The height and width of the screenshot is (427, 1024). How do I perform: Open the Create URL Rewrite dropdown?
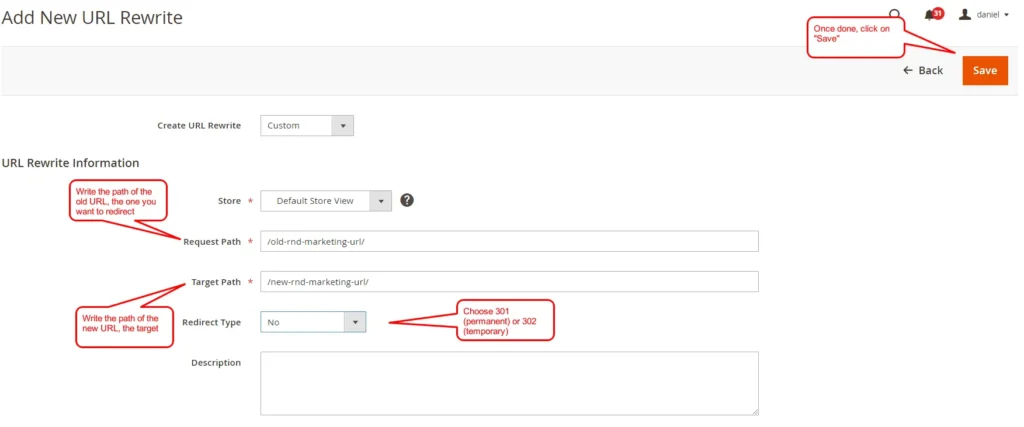(x=307, y=125)
